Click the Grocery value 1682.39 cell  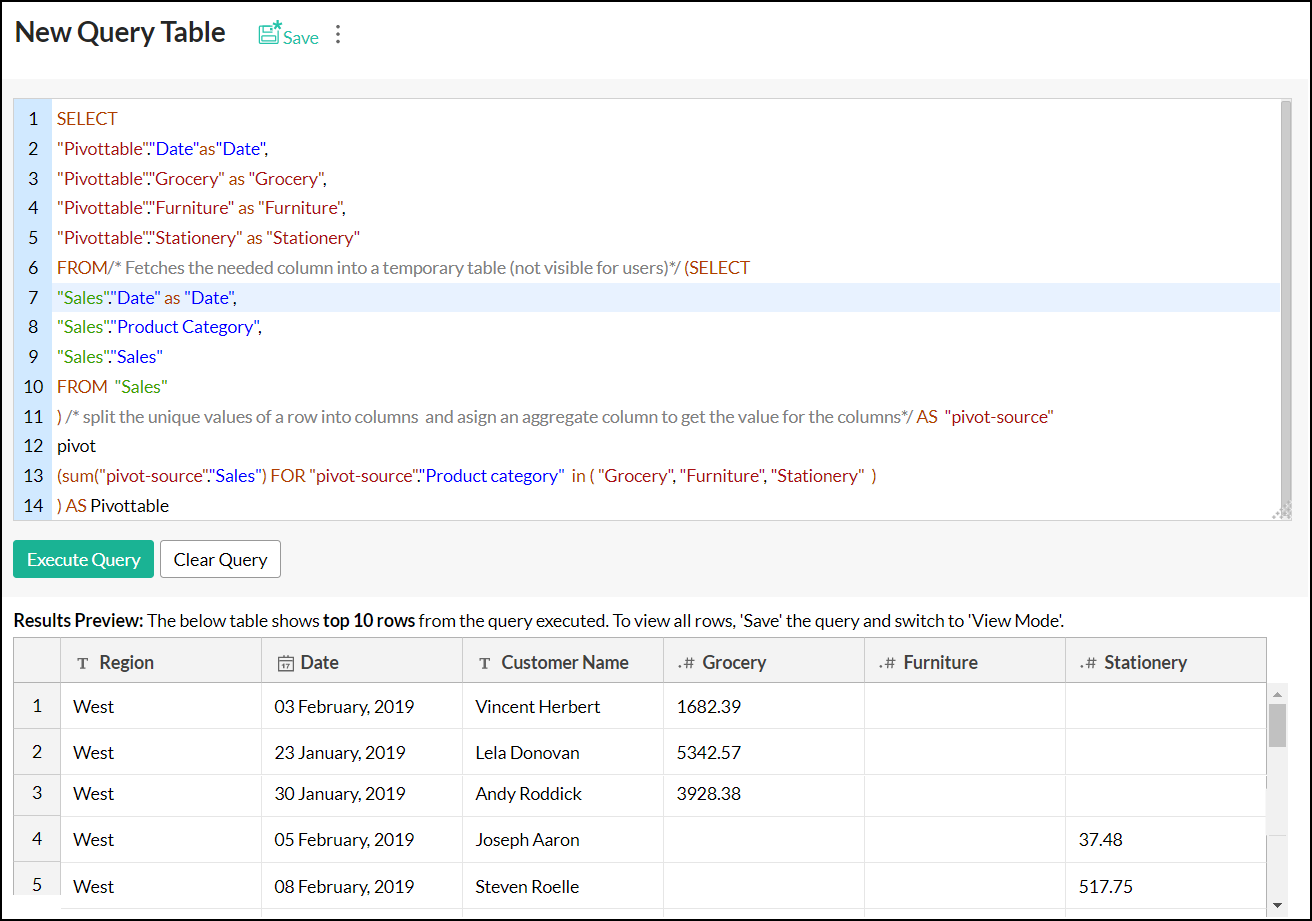(708, 706)
